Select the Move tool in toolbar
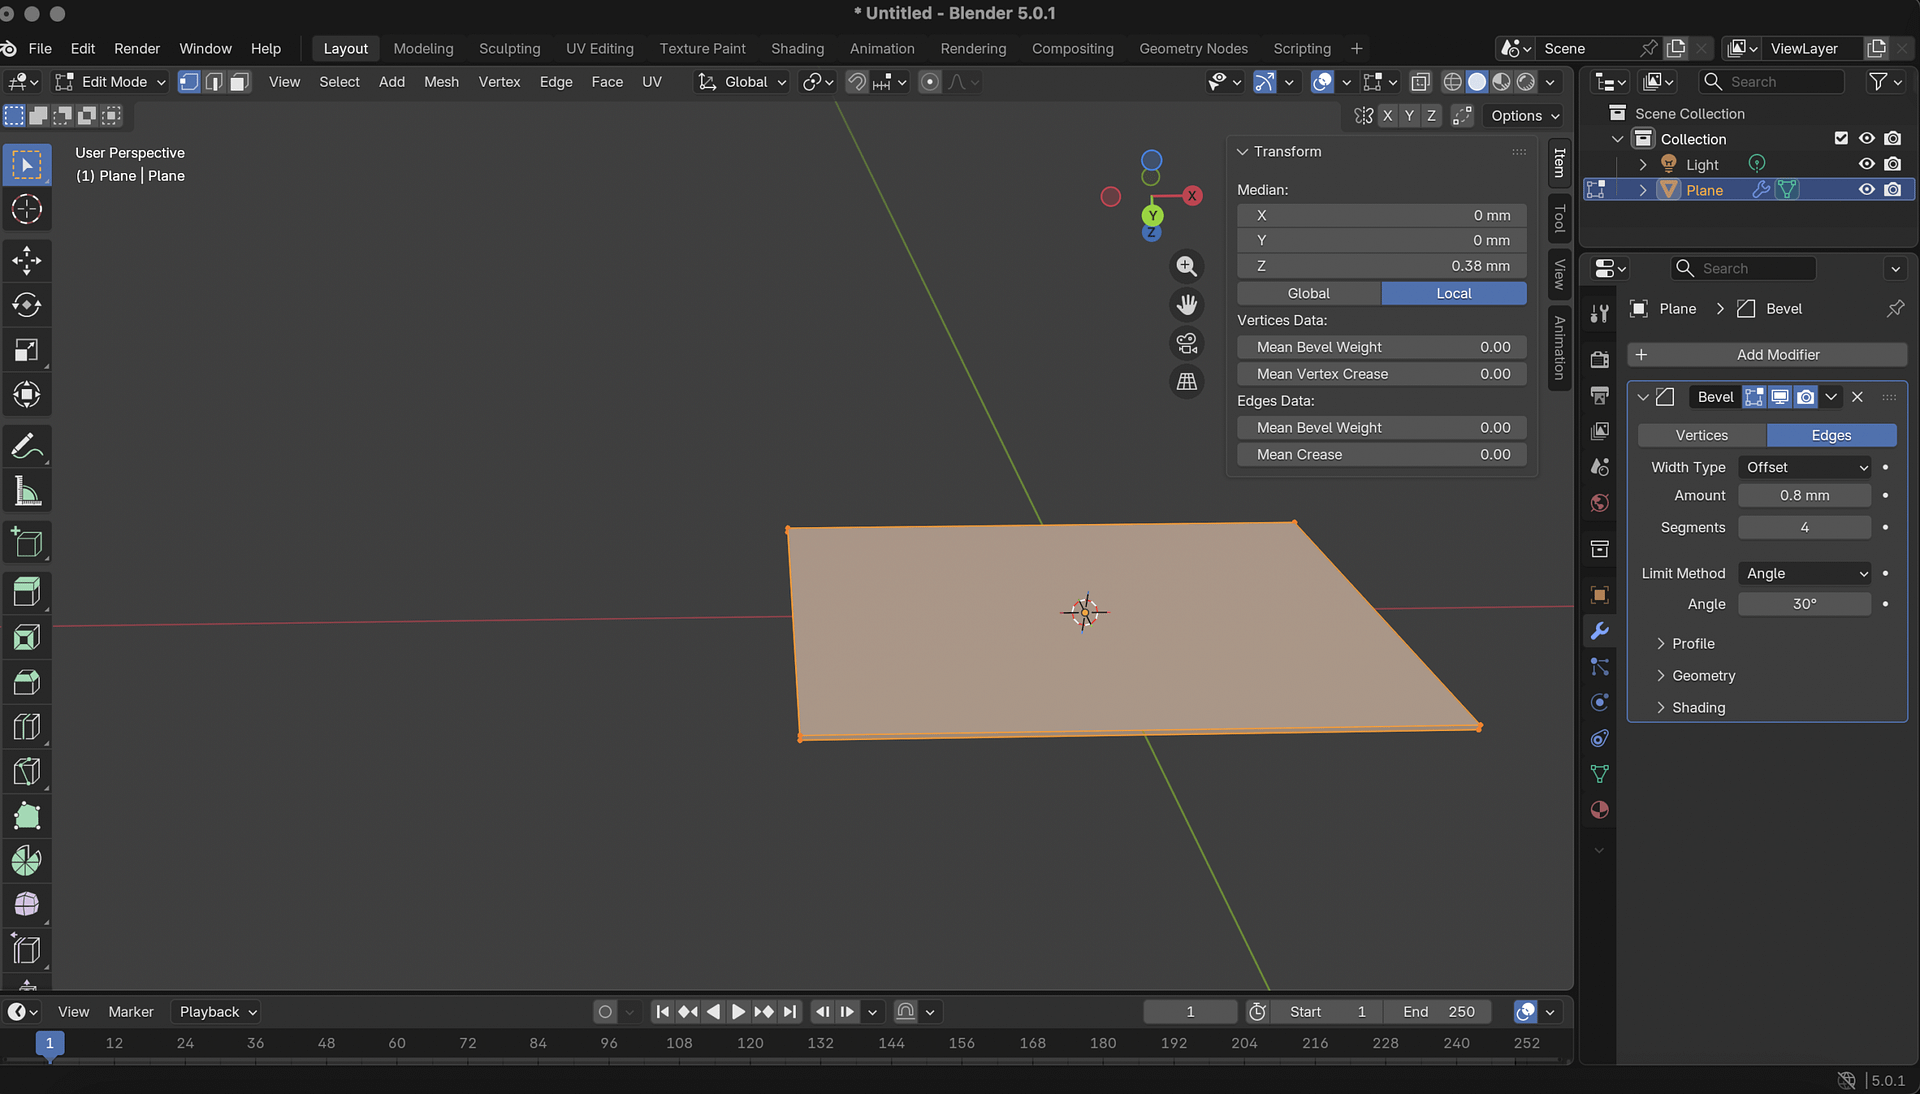Viewport: 1920px width, 1094px height. coord(27,261)
